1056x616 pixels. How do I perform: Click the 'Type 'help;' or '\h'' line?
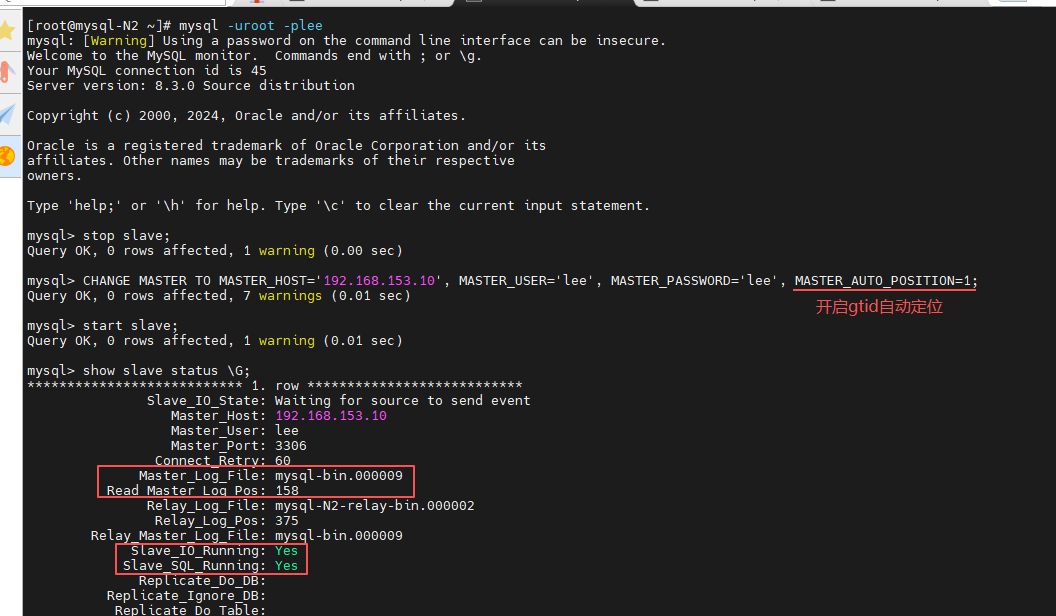pyautogui.click(x=338, y=205)
